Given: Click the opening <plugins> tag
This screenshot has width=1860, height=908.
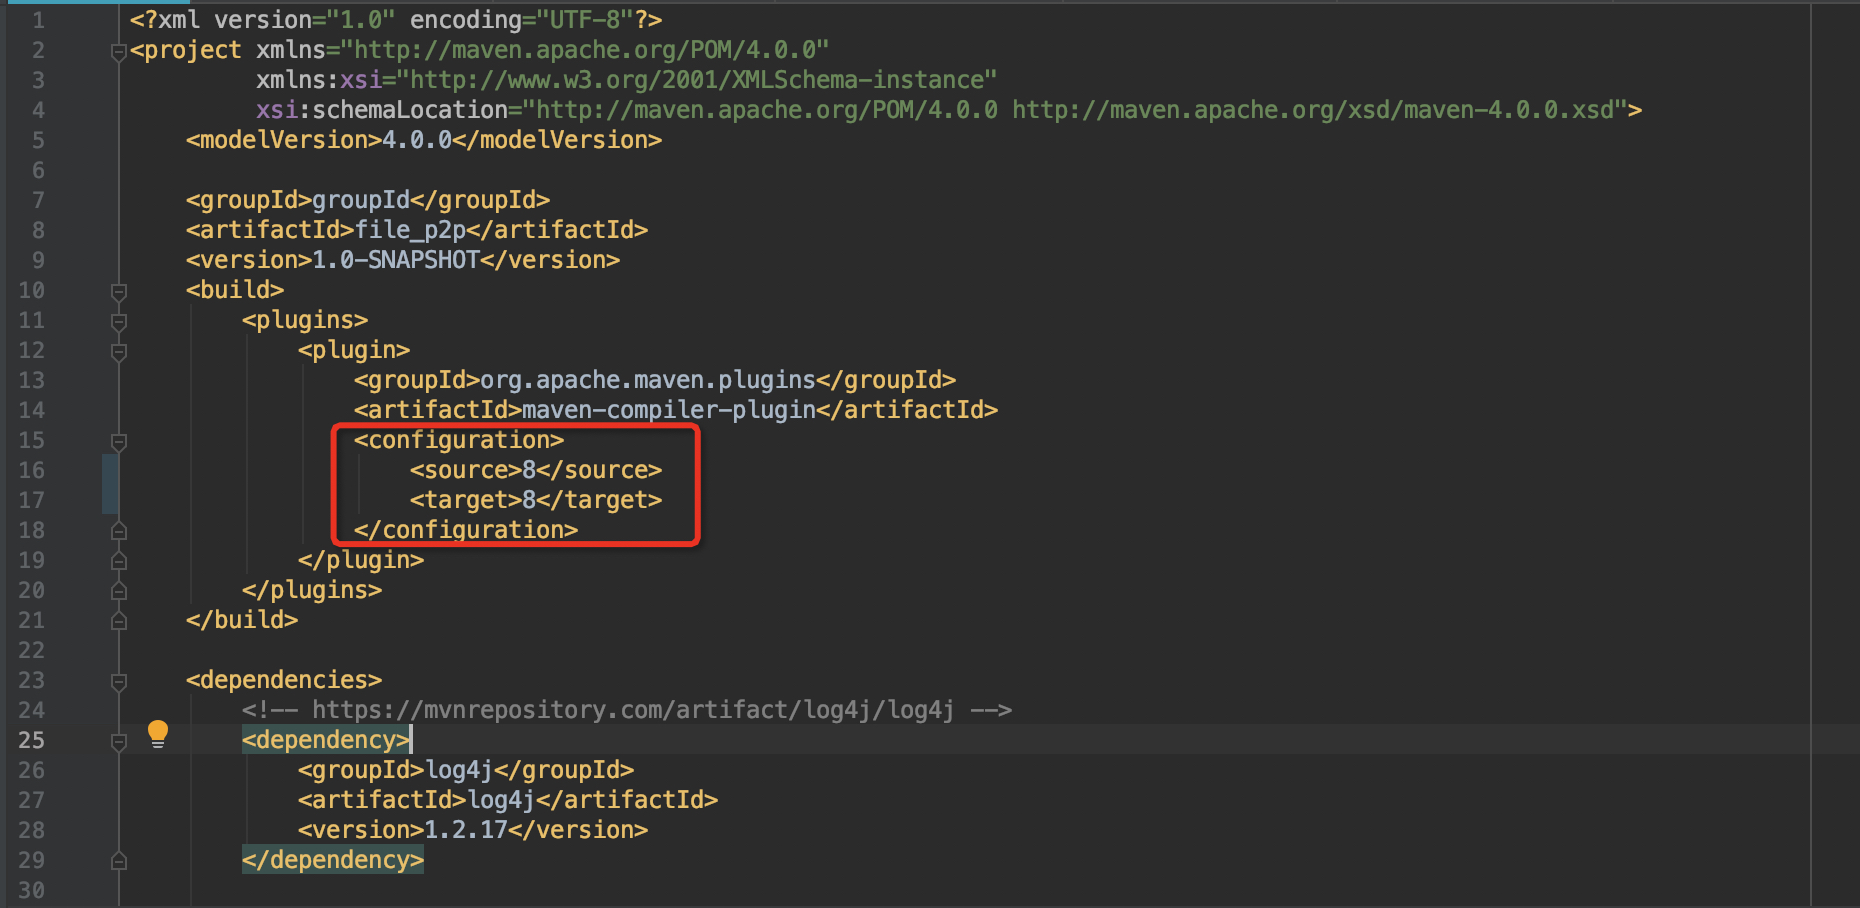Looking at the screenshot, I should [305, 320].
